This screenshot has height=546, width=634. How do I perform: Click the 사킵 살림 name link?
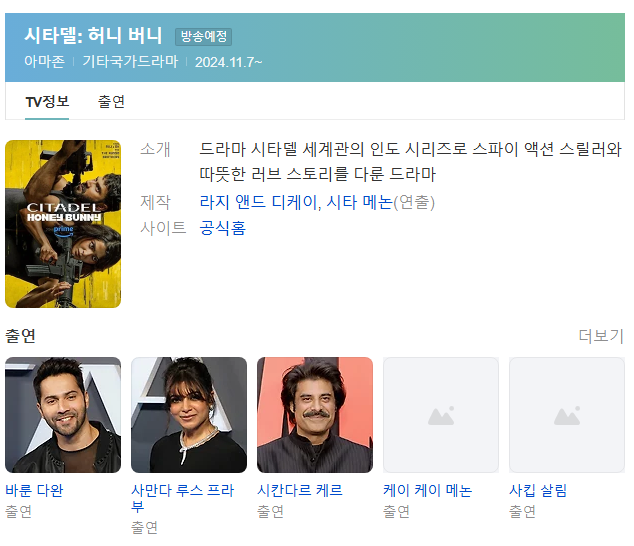click(x=538, y=490)
